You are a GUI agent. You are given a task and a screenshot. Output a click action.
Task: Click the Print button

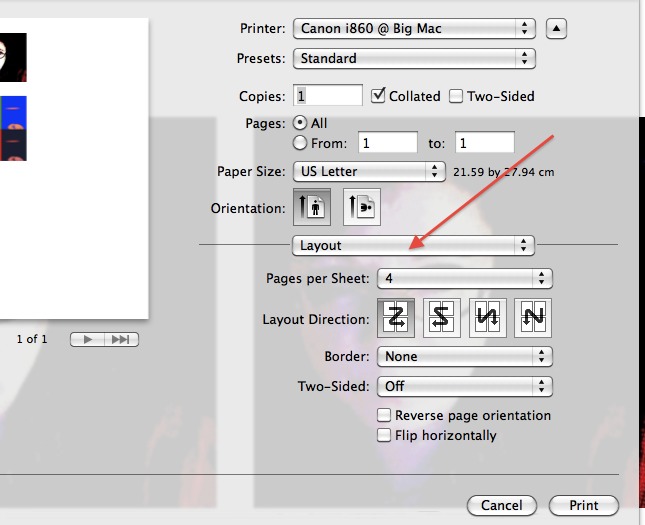coord(584,505)
